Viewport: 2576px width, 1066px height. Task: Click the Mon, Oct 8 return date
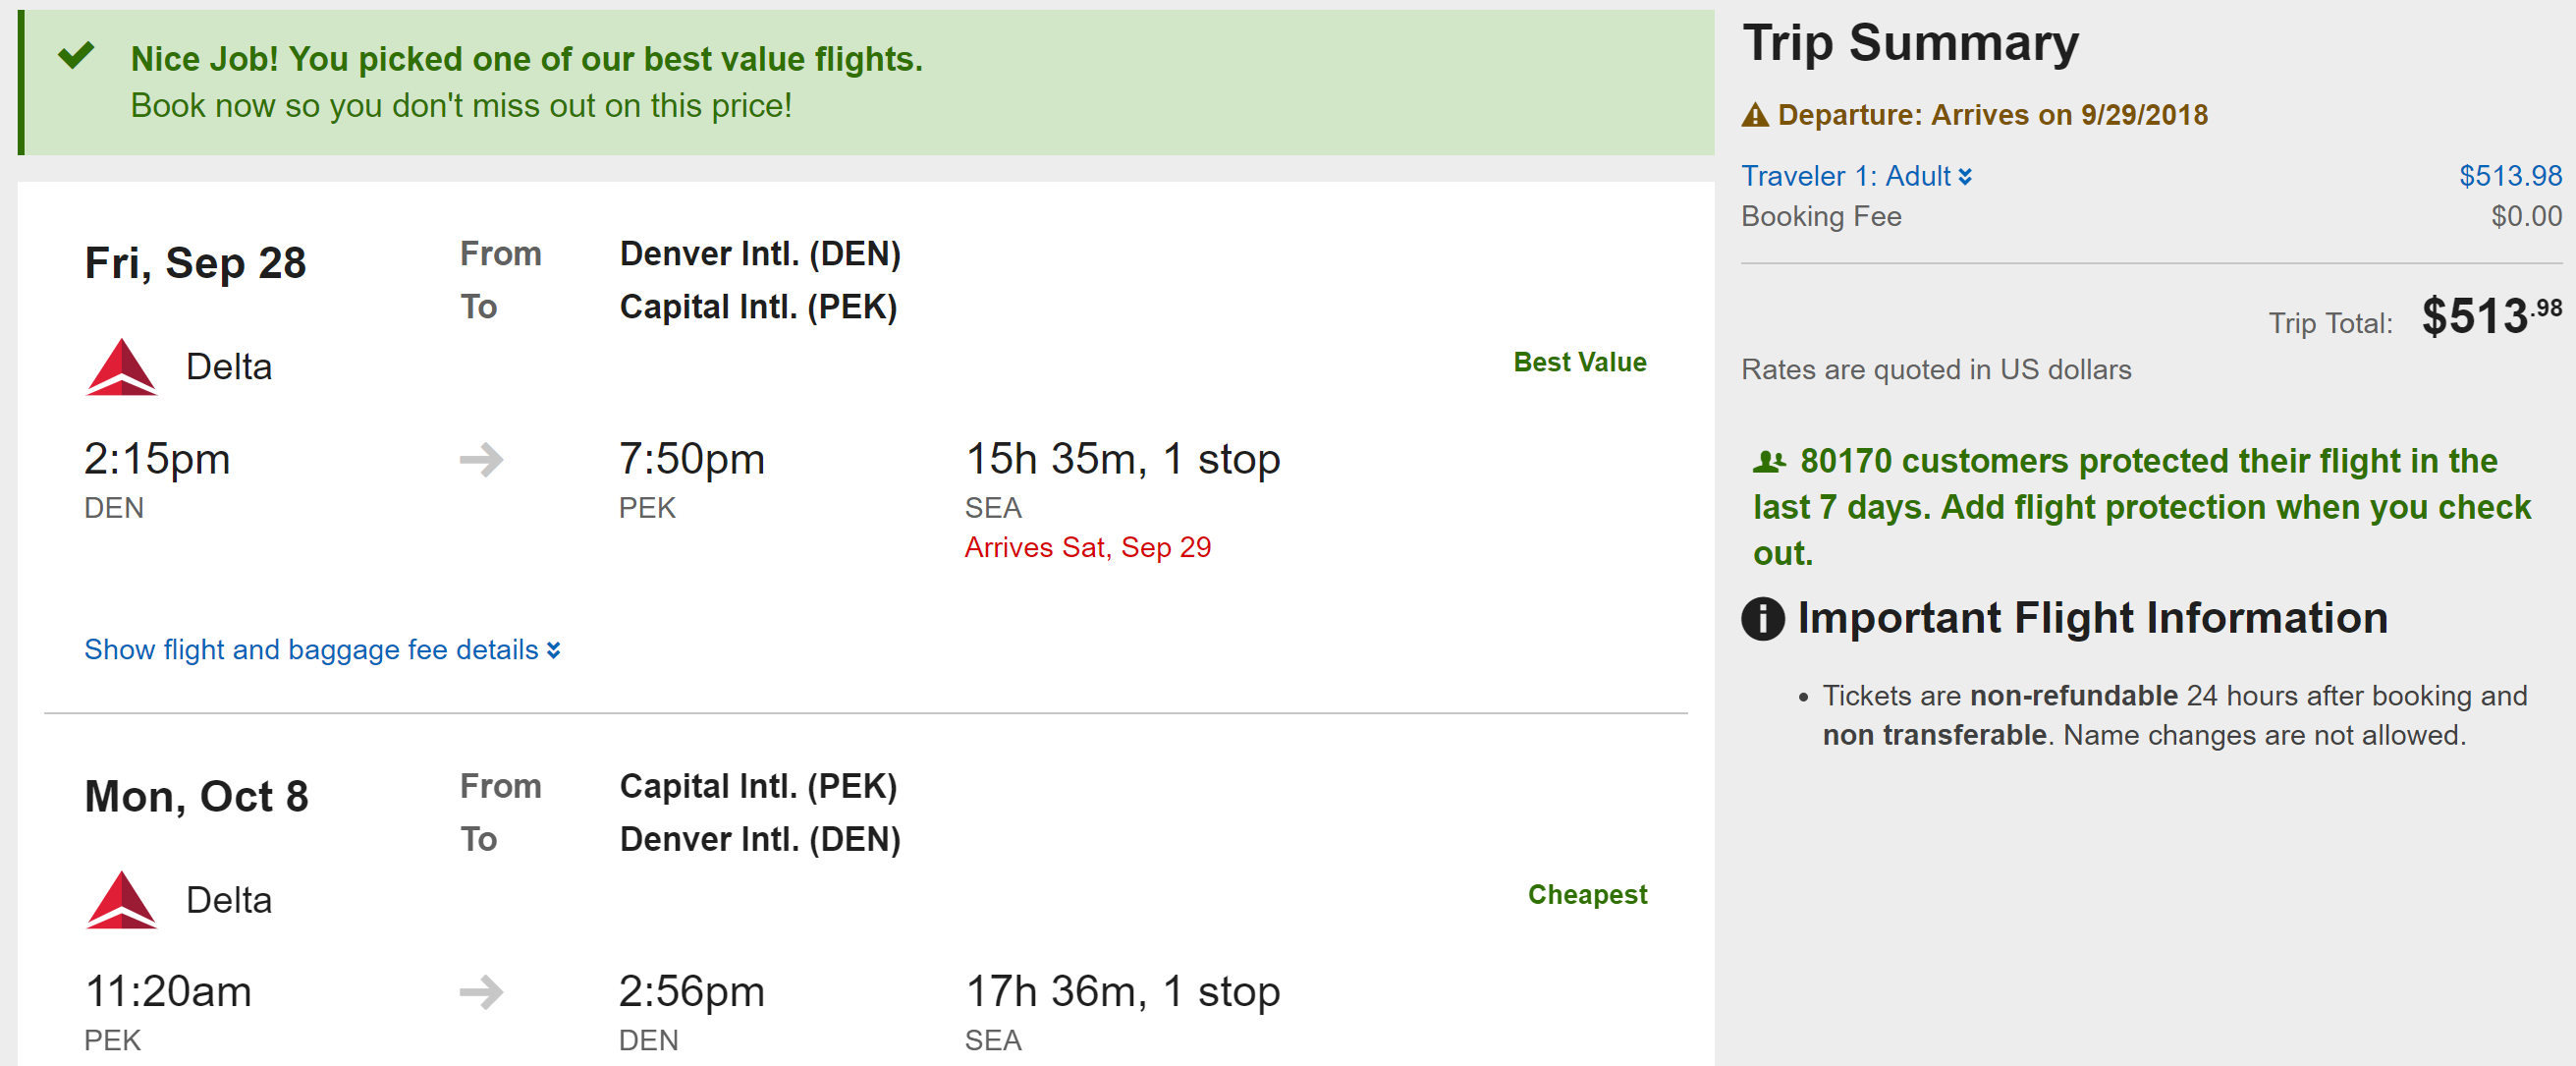[x=196, y=797]
